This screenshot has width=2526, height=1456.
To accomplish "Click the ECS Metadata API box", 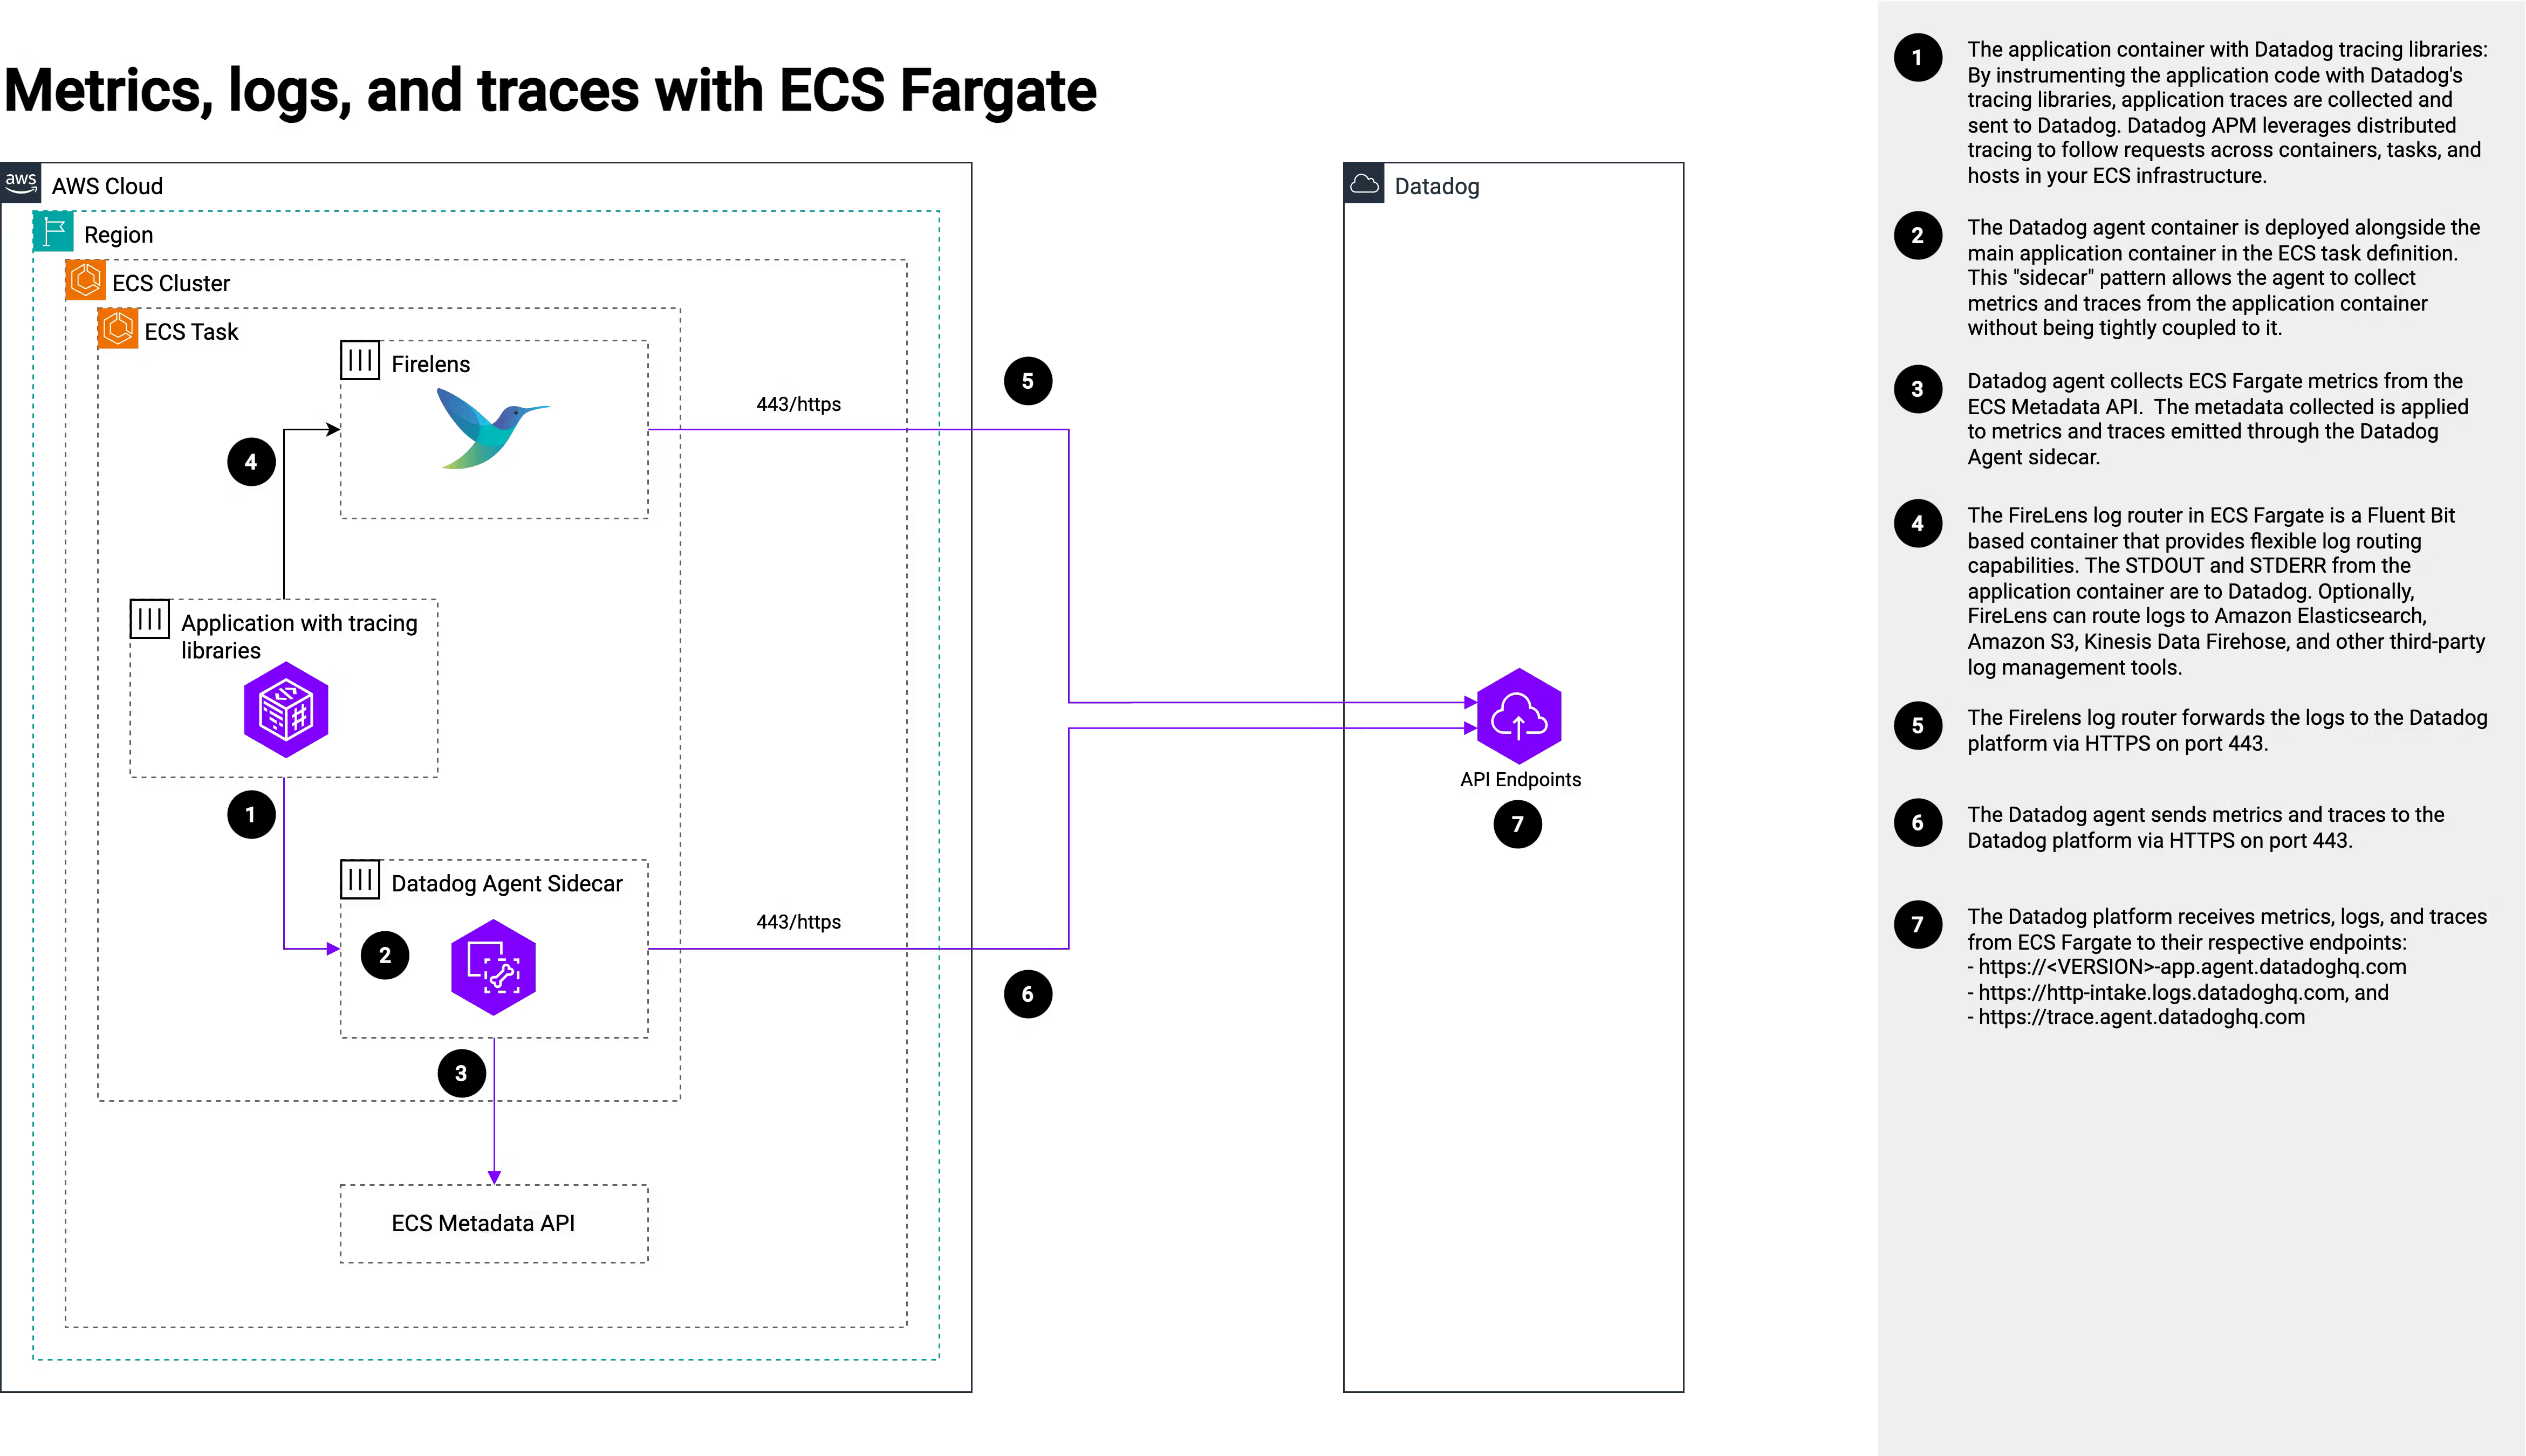I will 494,1223.
